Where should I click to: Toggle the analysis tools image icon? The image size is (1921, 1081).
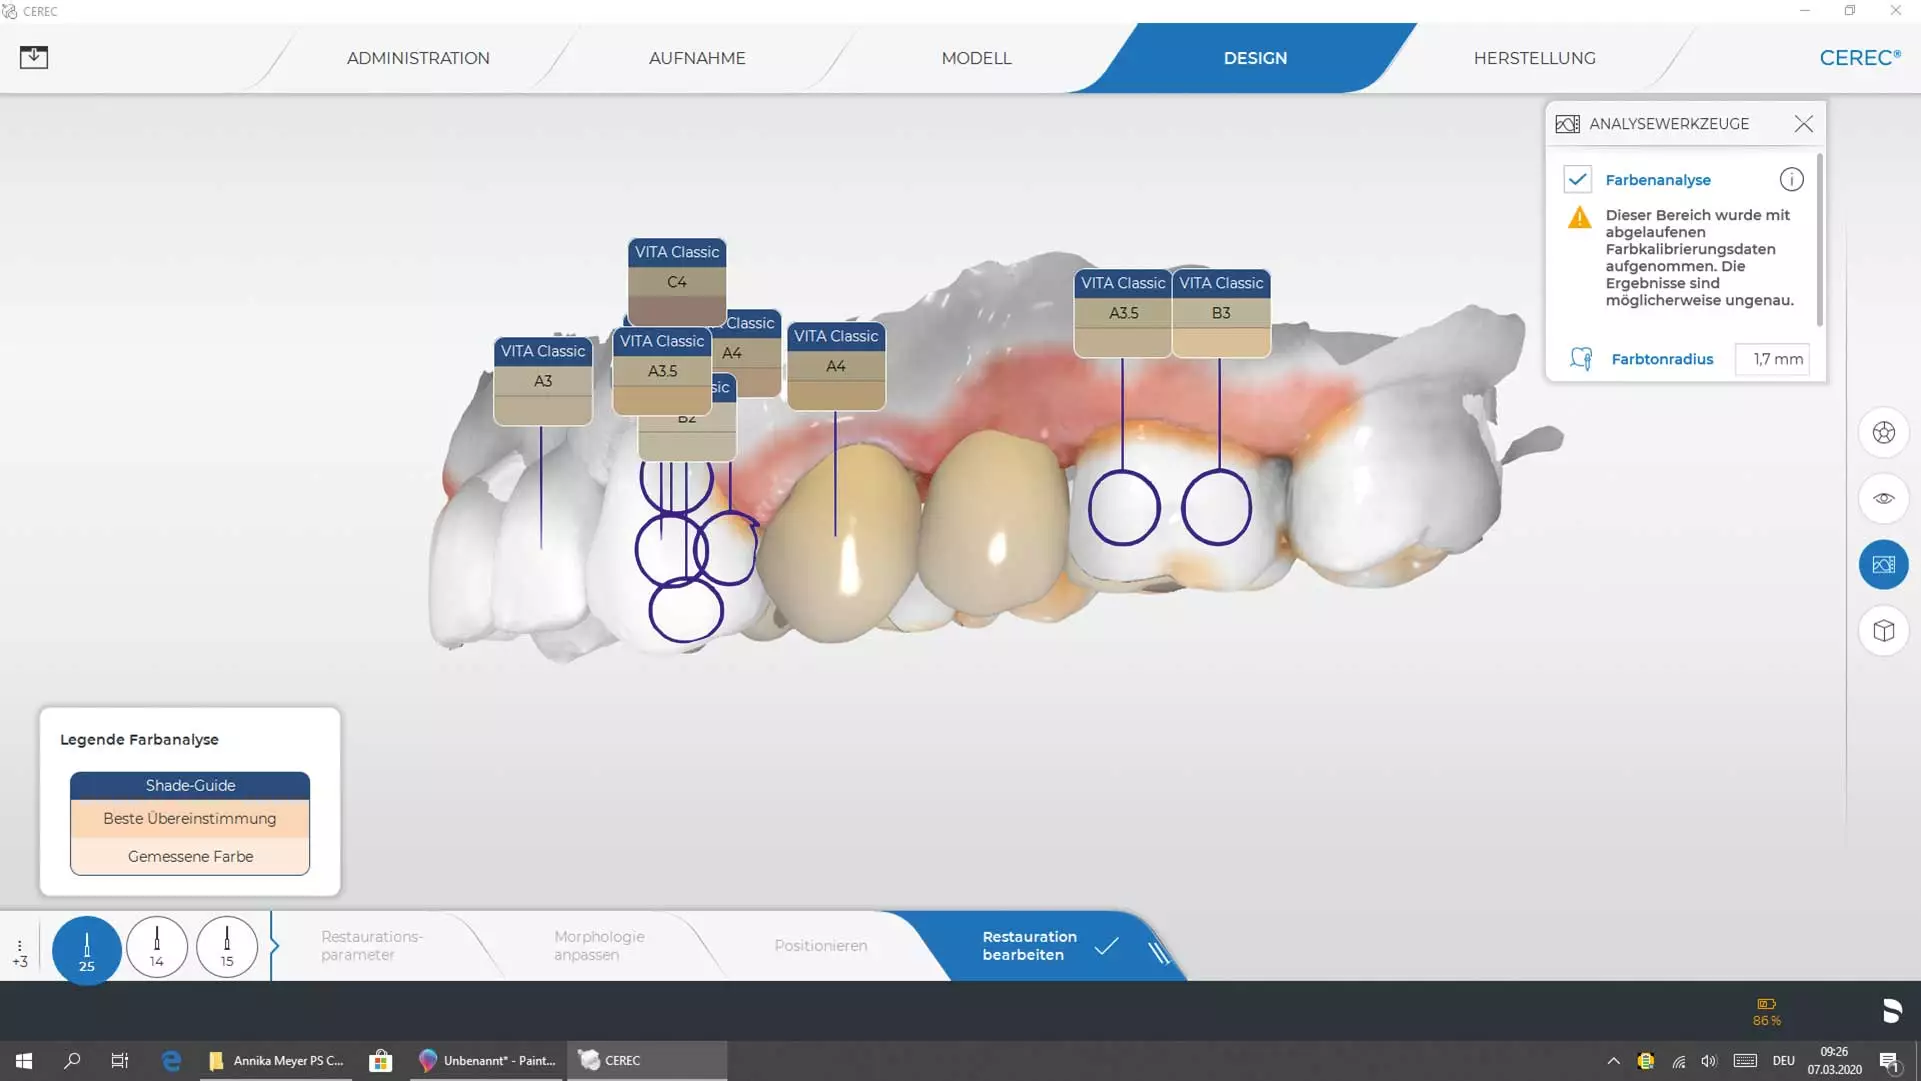pyautogui.click(x=1883, y=565)
